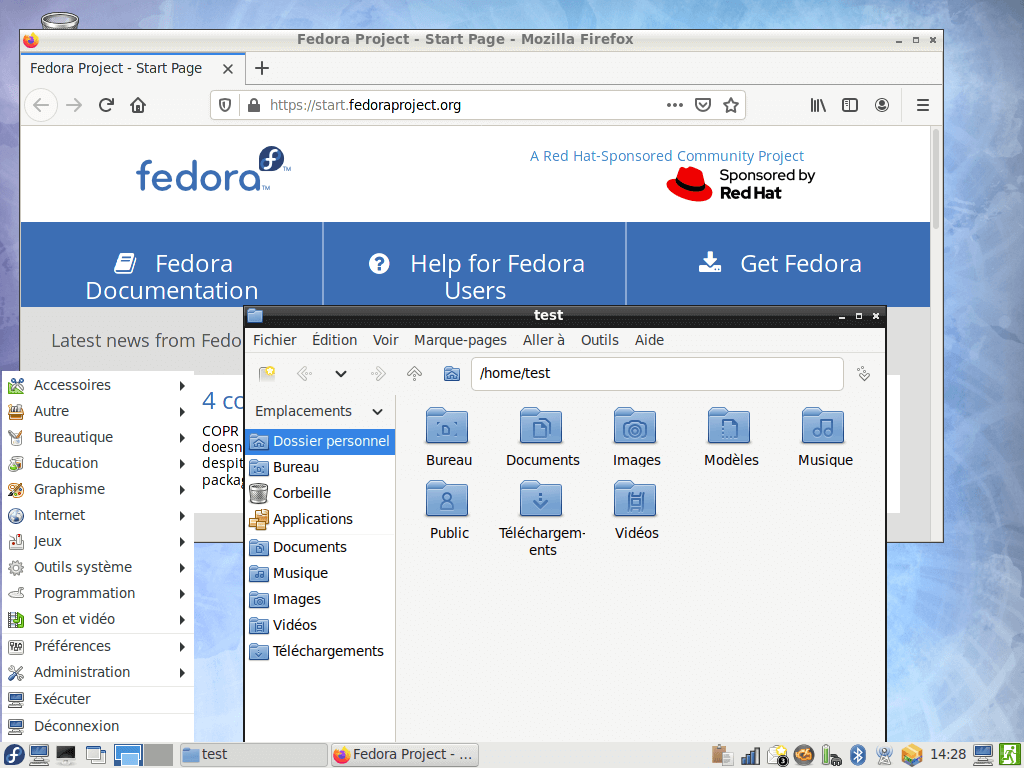Click the /home/test path field
Screen dimensions: 1024x768
pyautogui.click(x=657, y=374)
